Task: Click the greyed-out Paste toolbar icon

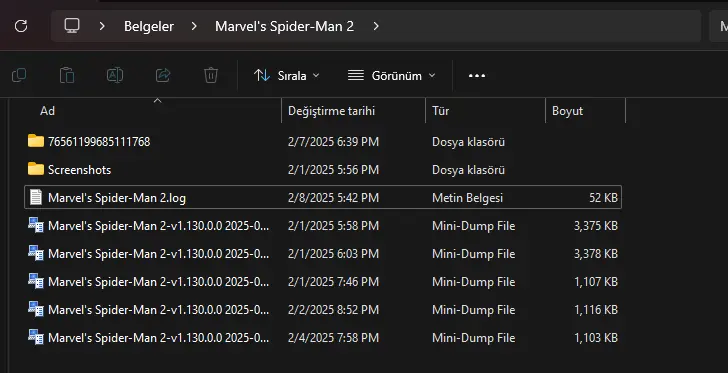Action: point(67,75)
